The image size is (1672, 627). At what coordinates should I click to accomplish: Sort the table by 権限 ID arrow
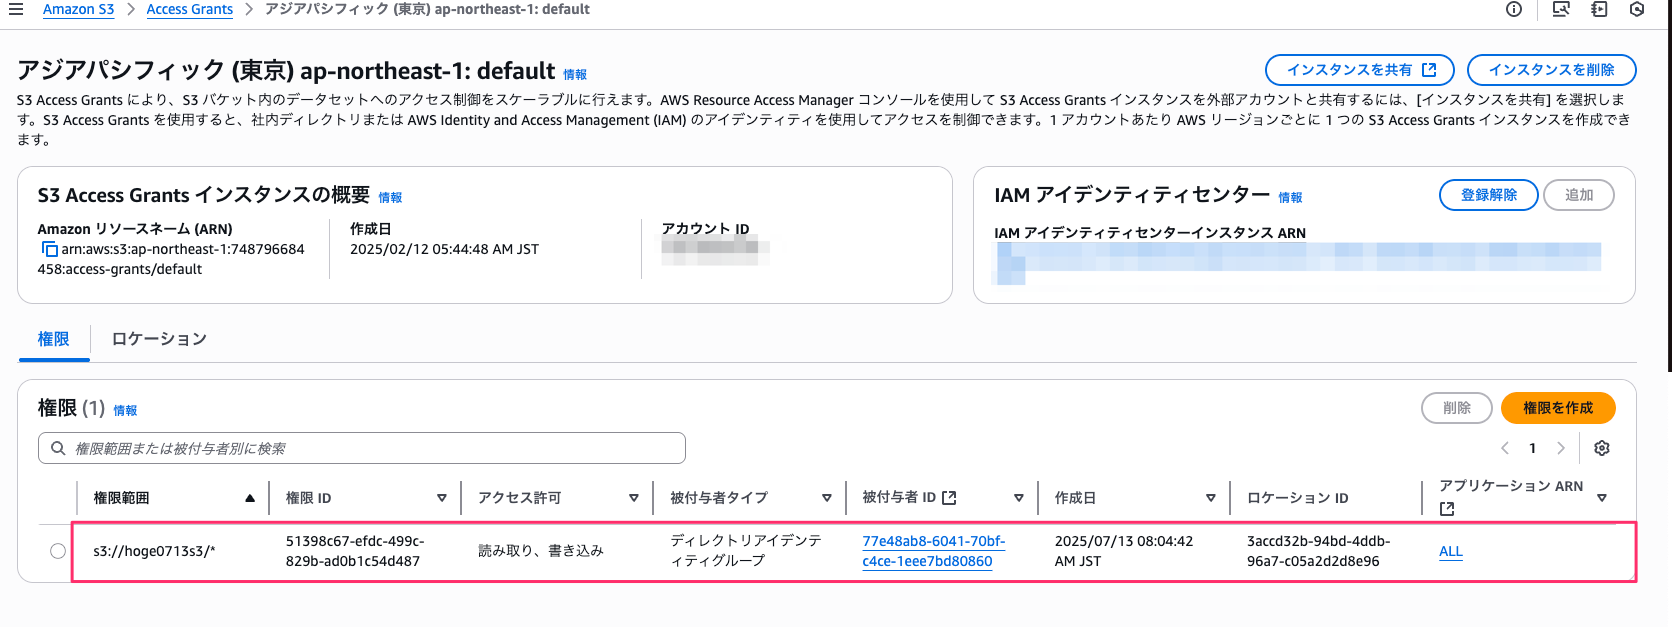(442, 498)
